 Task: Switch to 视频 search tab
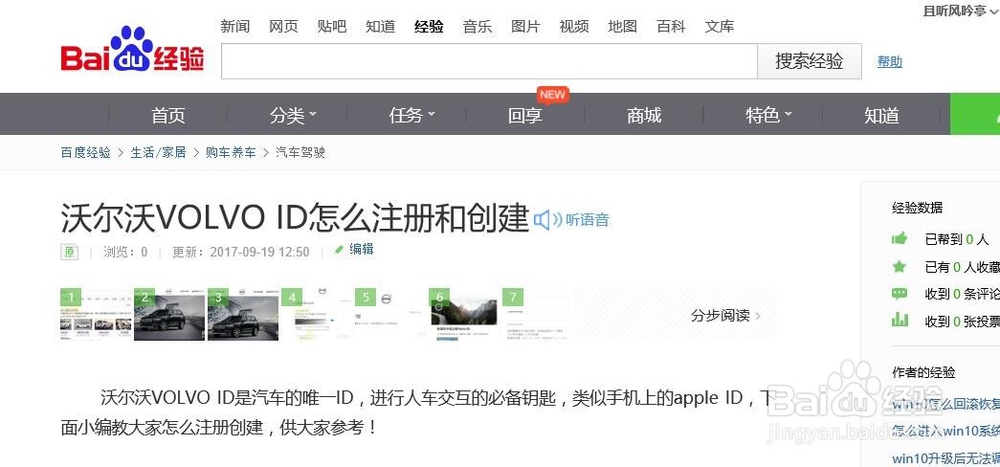click(574, 27)
